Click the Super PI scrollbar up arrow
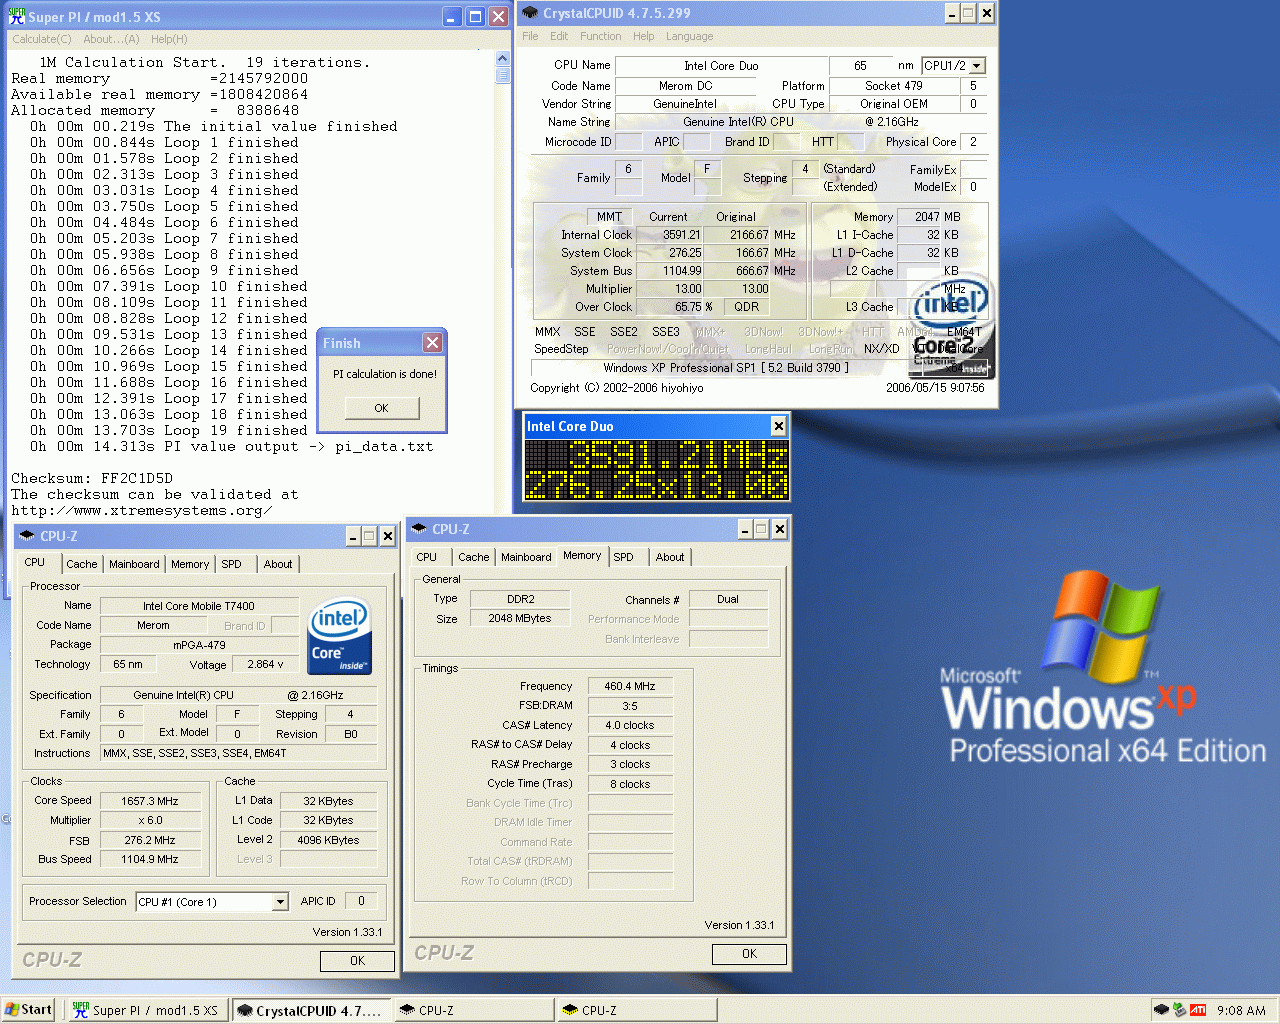Image resolution: width=1280 pixels, height=1024 pixels. pyautogui.click(x=503, y=59)
